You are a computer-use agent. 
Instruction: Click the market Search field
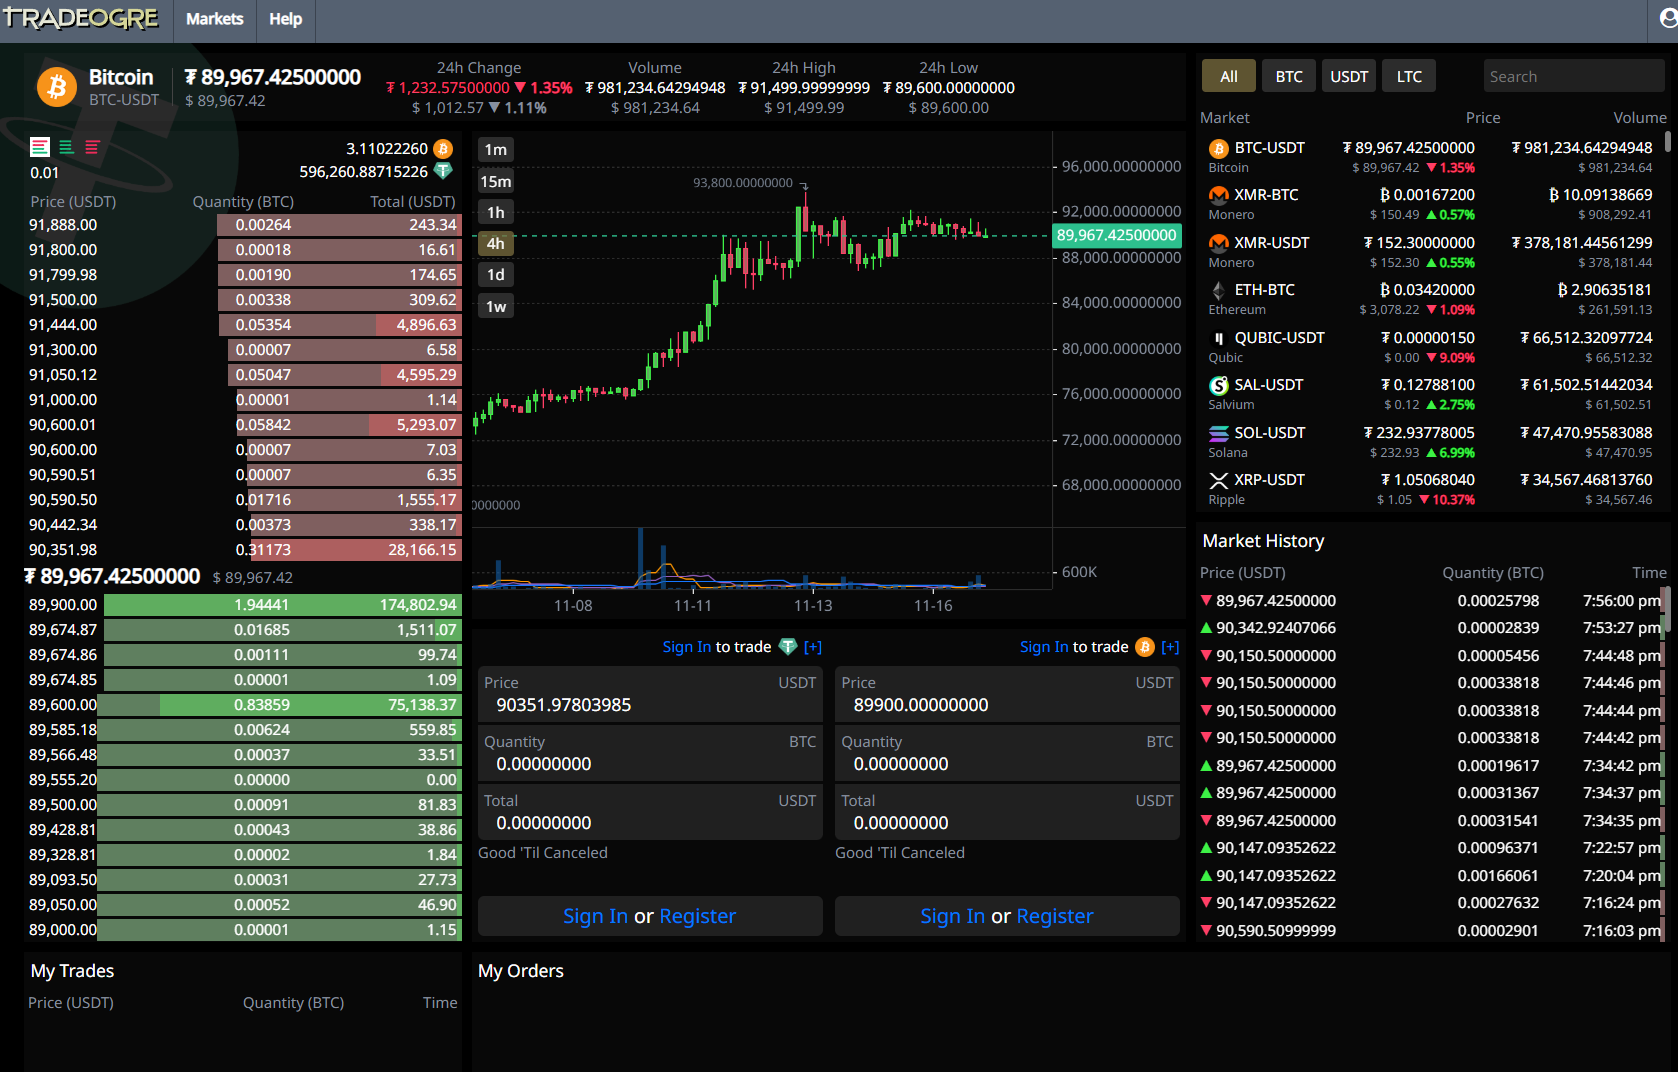pos(1574,76)
